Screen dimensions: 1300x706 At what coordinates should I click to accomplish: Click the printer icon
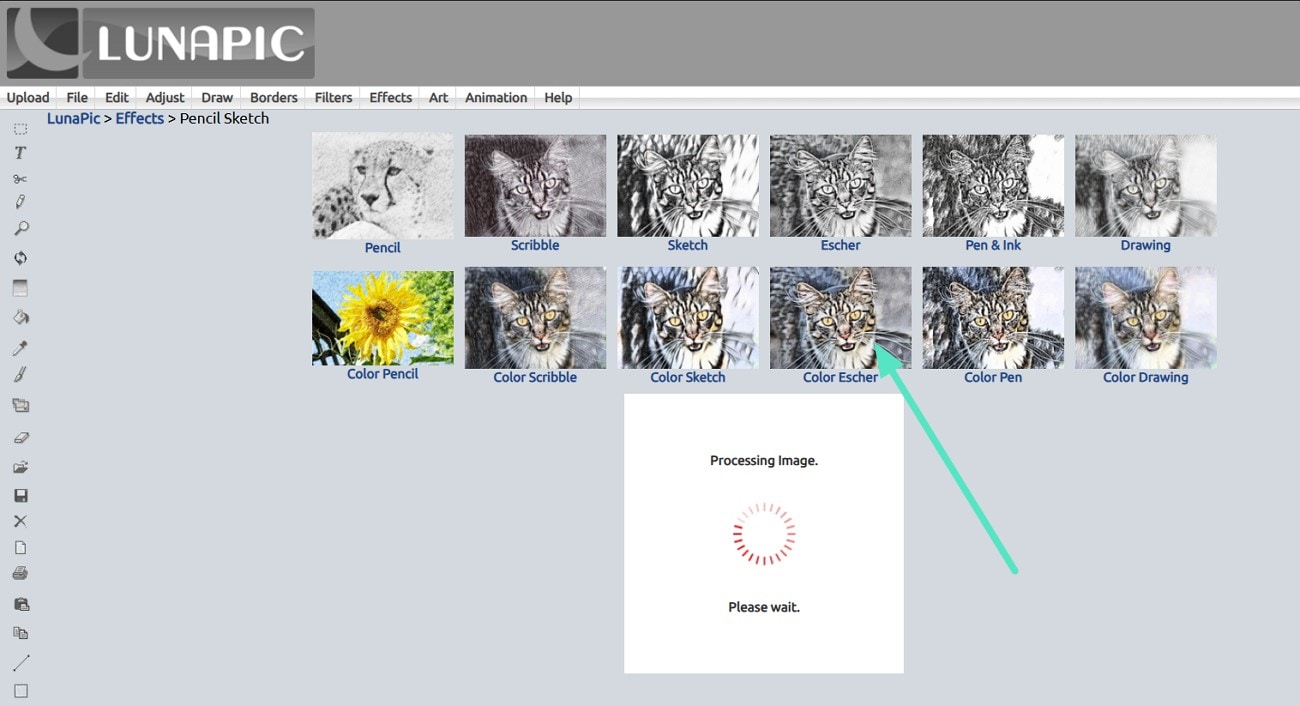point(20,574)
